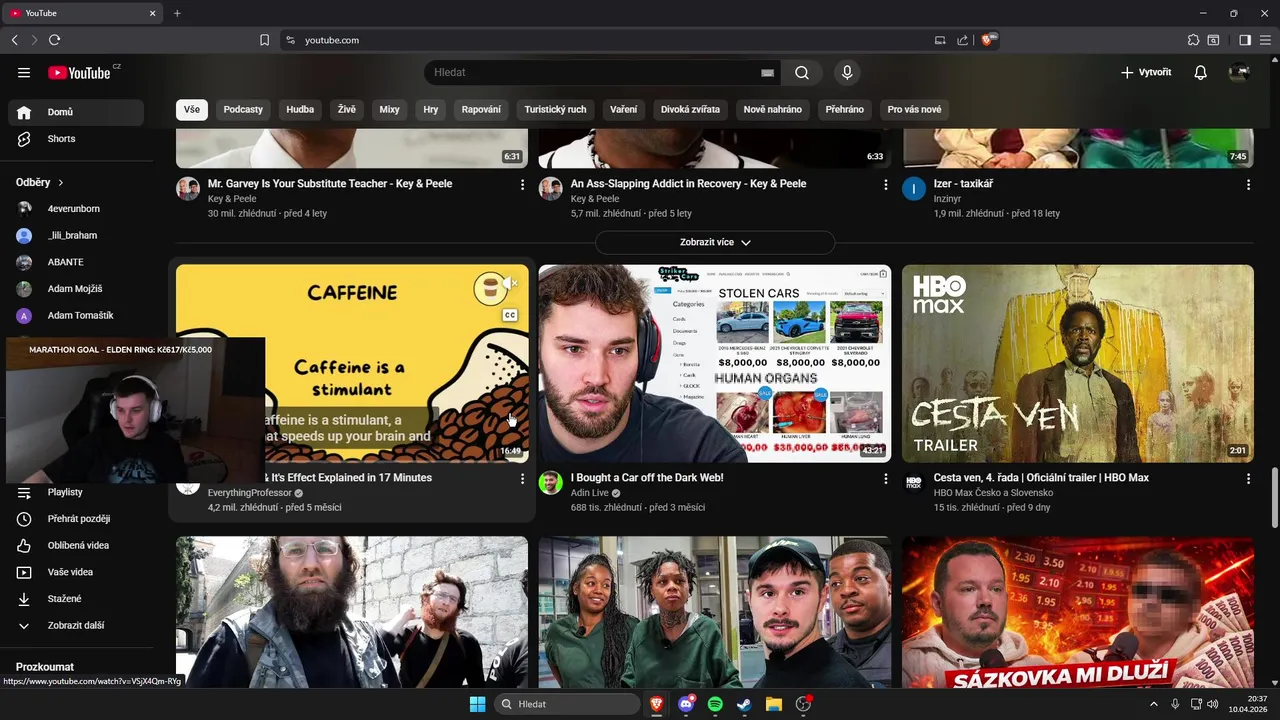Screen dimensions: 1280x720
Task: Open options for Mr. Garvey video
Action: (x=522, y=184)
